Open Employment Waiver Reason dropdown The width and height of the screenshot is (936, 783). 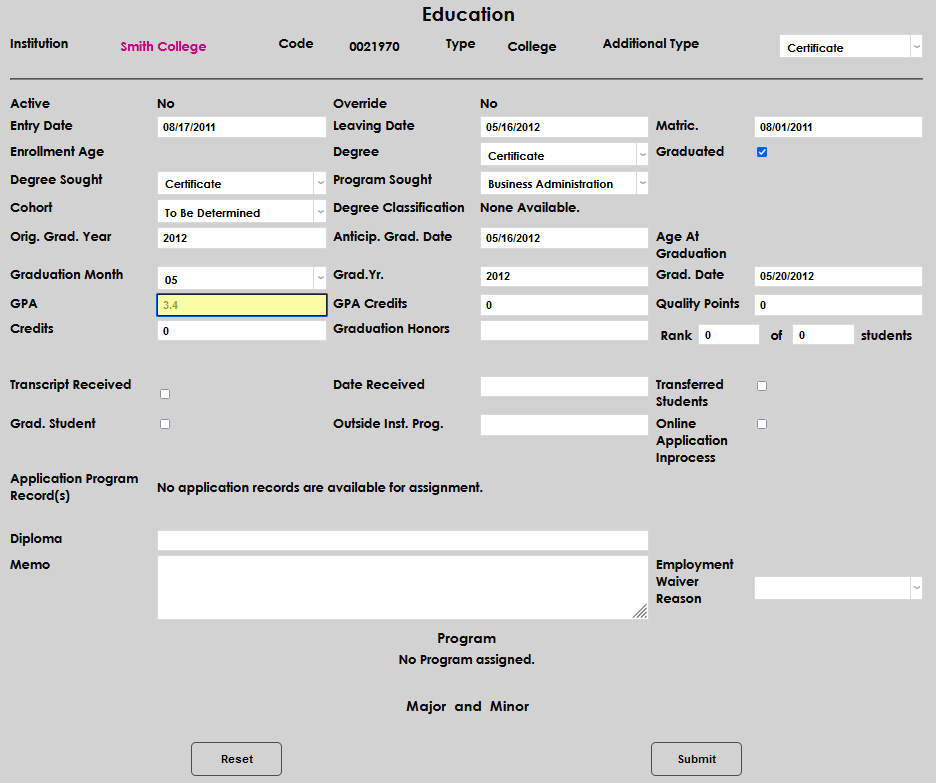[838, 588]
